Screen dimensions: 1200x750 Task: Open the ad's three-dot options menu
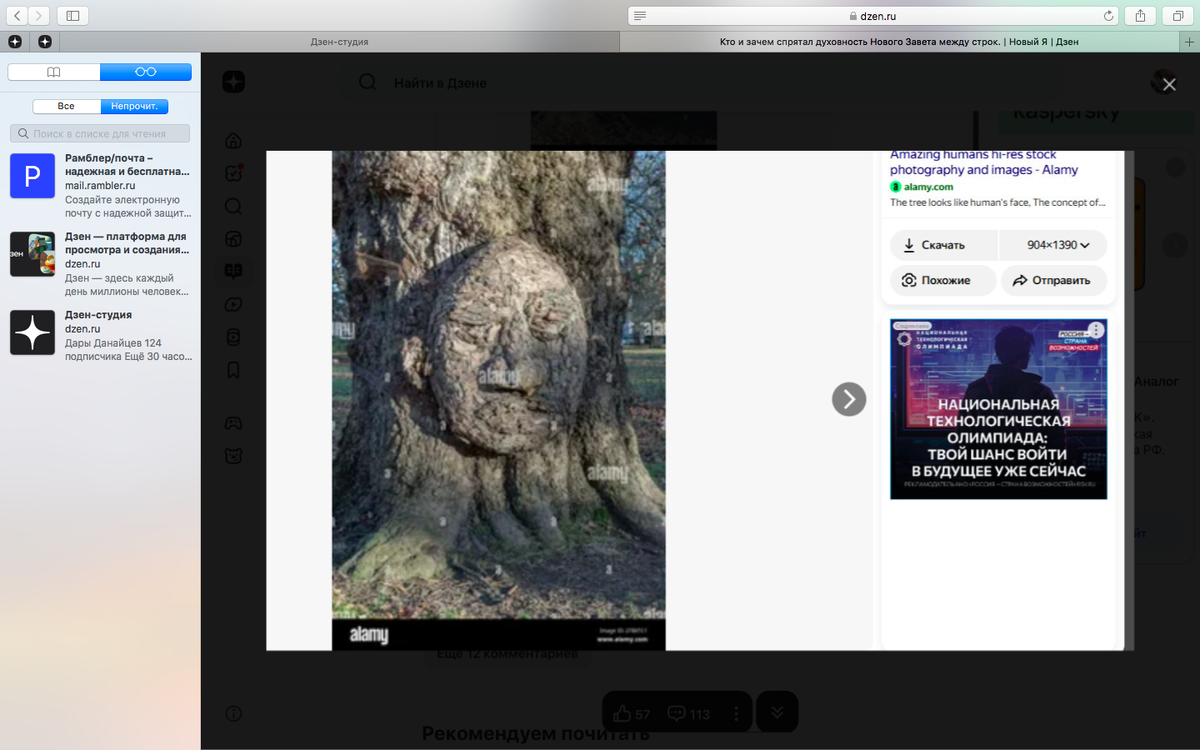click(1096, 329)
